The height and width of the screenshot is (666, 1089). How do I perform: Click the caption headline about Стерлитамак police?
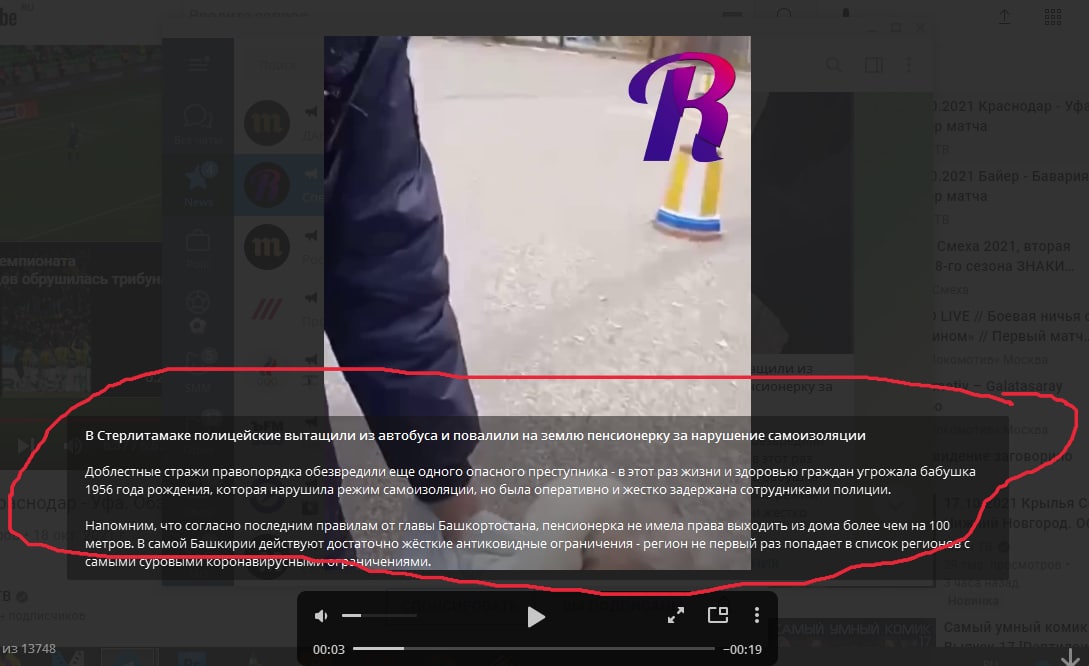coord(475,435)
